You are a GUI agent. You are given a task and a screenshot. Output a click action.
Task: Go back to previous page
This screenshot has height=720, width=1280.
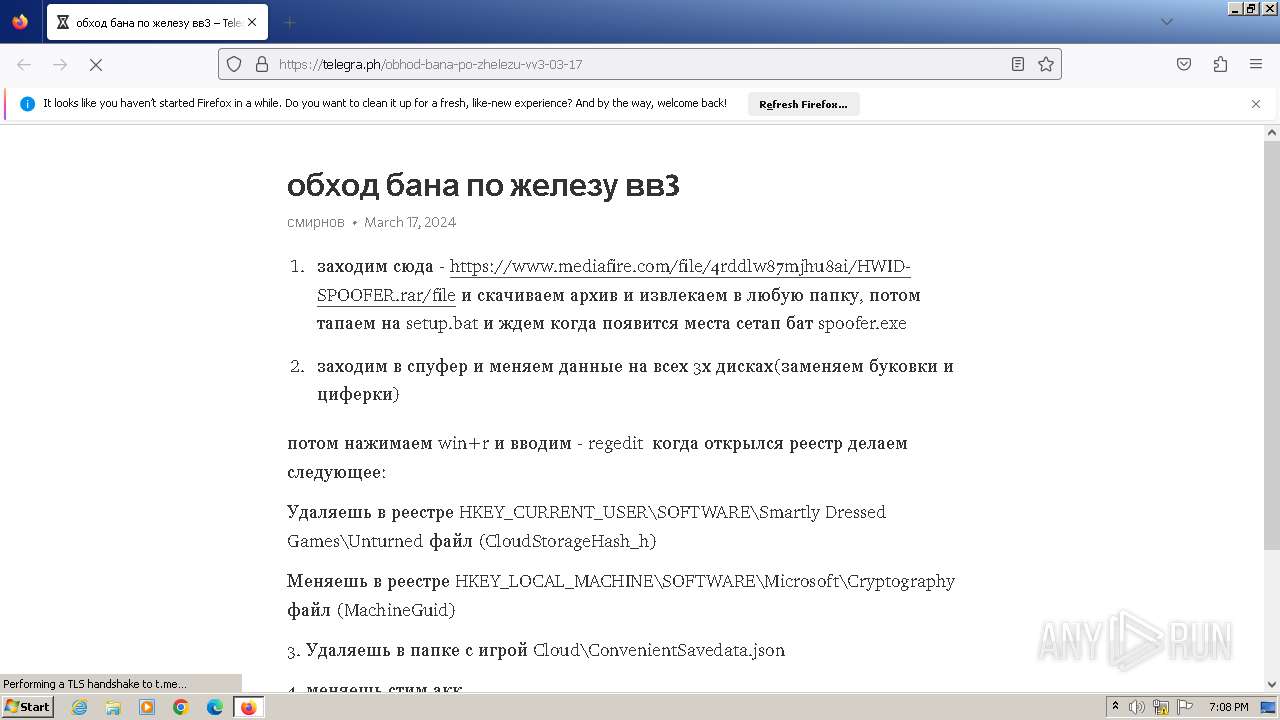click(x=24, y=64)
